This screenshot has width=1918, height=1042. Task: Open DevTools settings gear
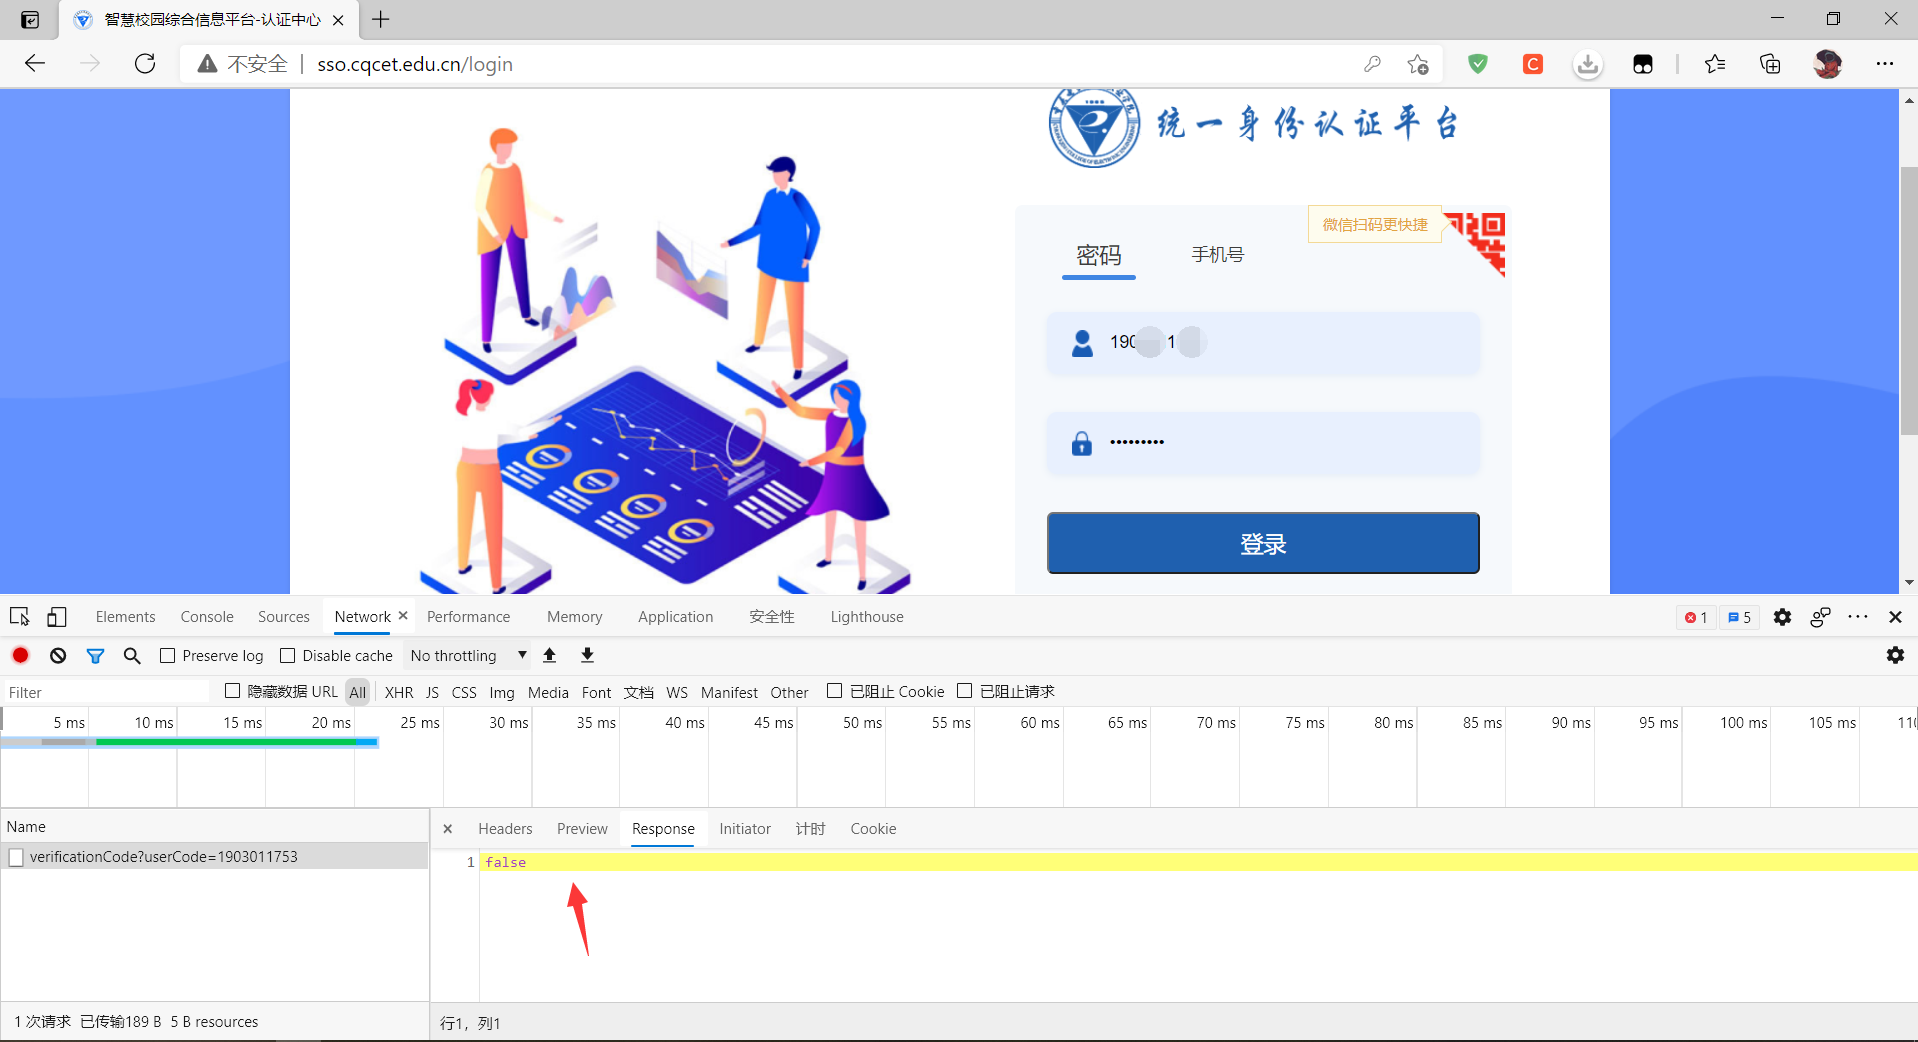click(x=1782, y=617)
